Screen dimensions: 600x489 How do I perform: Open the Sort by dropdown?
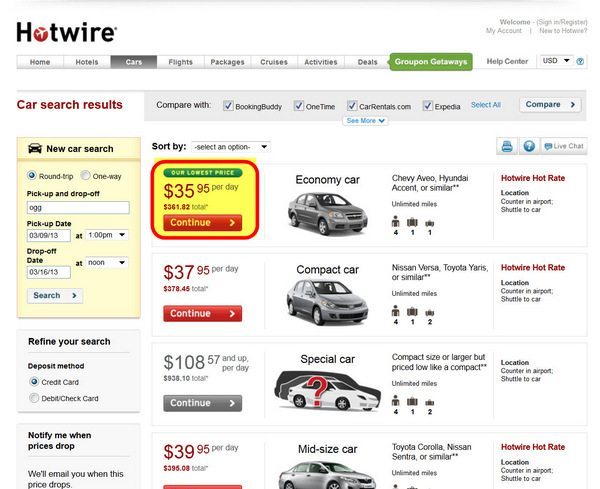[x=231, y=147]
